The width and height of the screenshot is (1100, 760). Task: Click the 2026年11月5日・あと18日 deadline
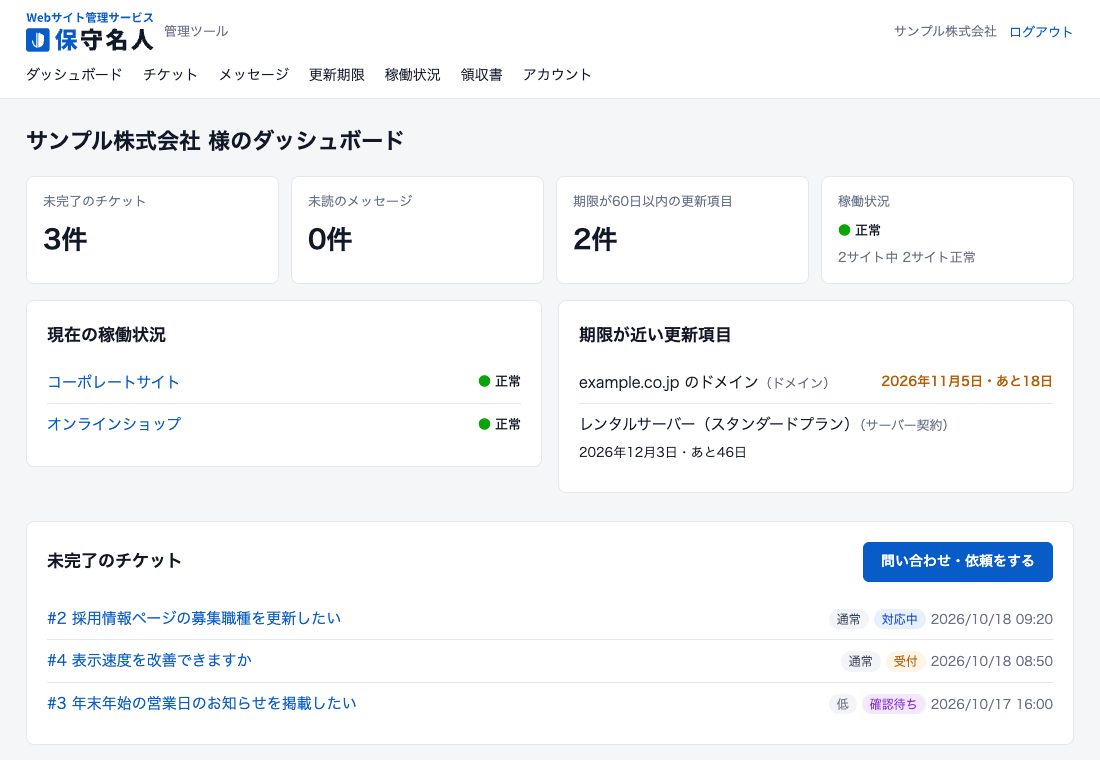pyautogui.click(x=967, y=381)
